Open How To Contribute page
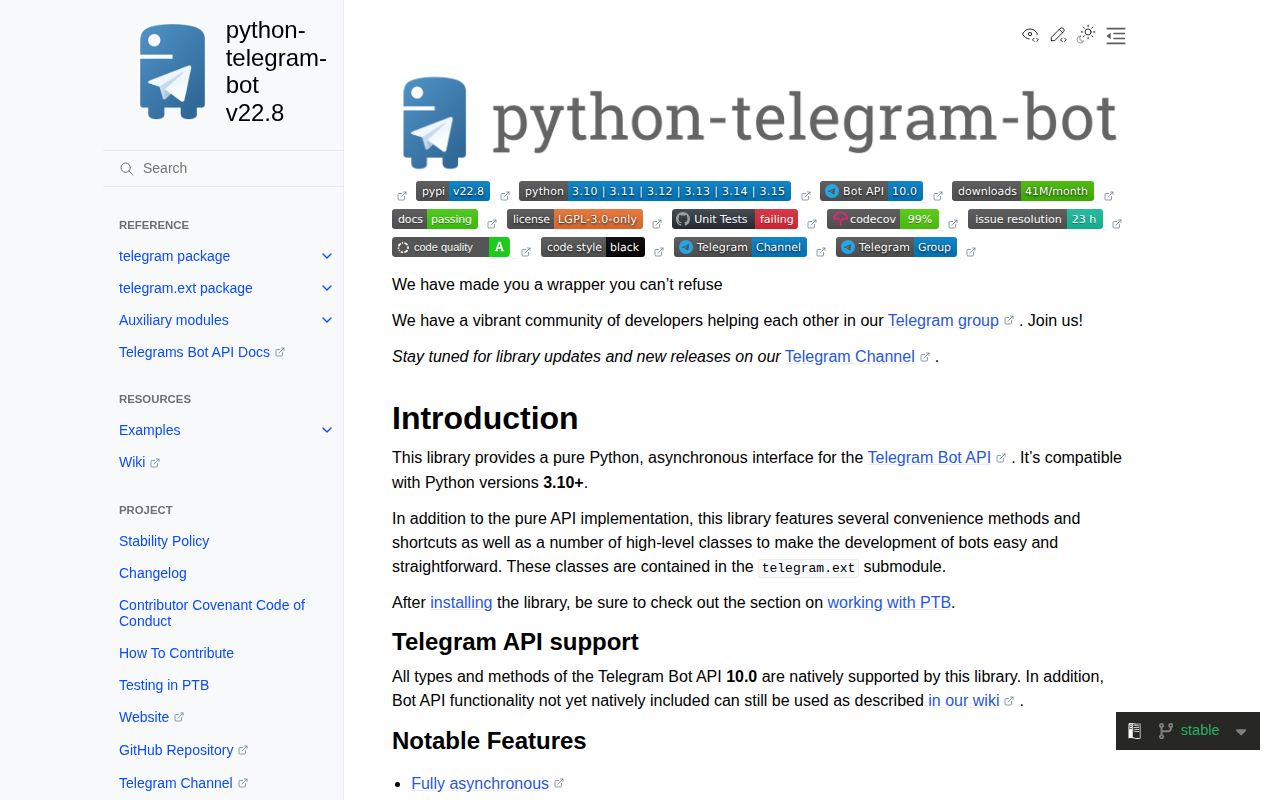1280x800 pixels. click(176, 653)
